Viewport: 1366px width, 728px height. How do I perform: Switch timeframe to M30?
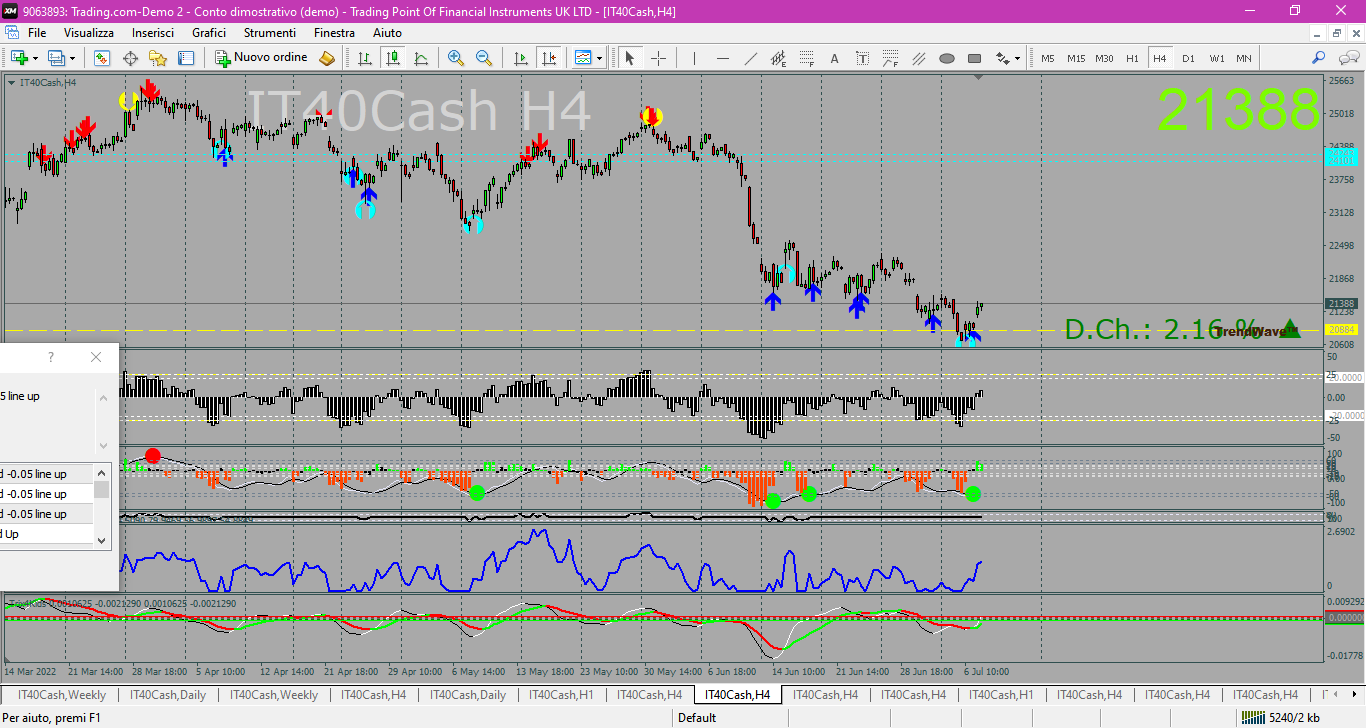pos(1104,58)
